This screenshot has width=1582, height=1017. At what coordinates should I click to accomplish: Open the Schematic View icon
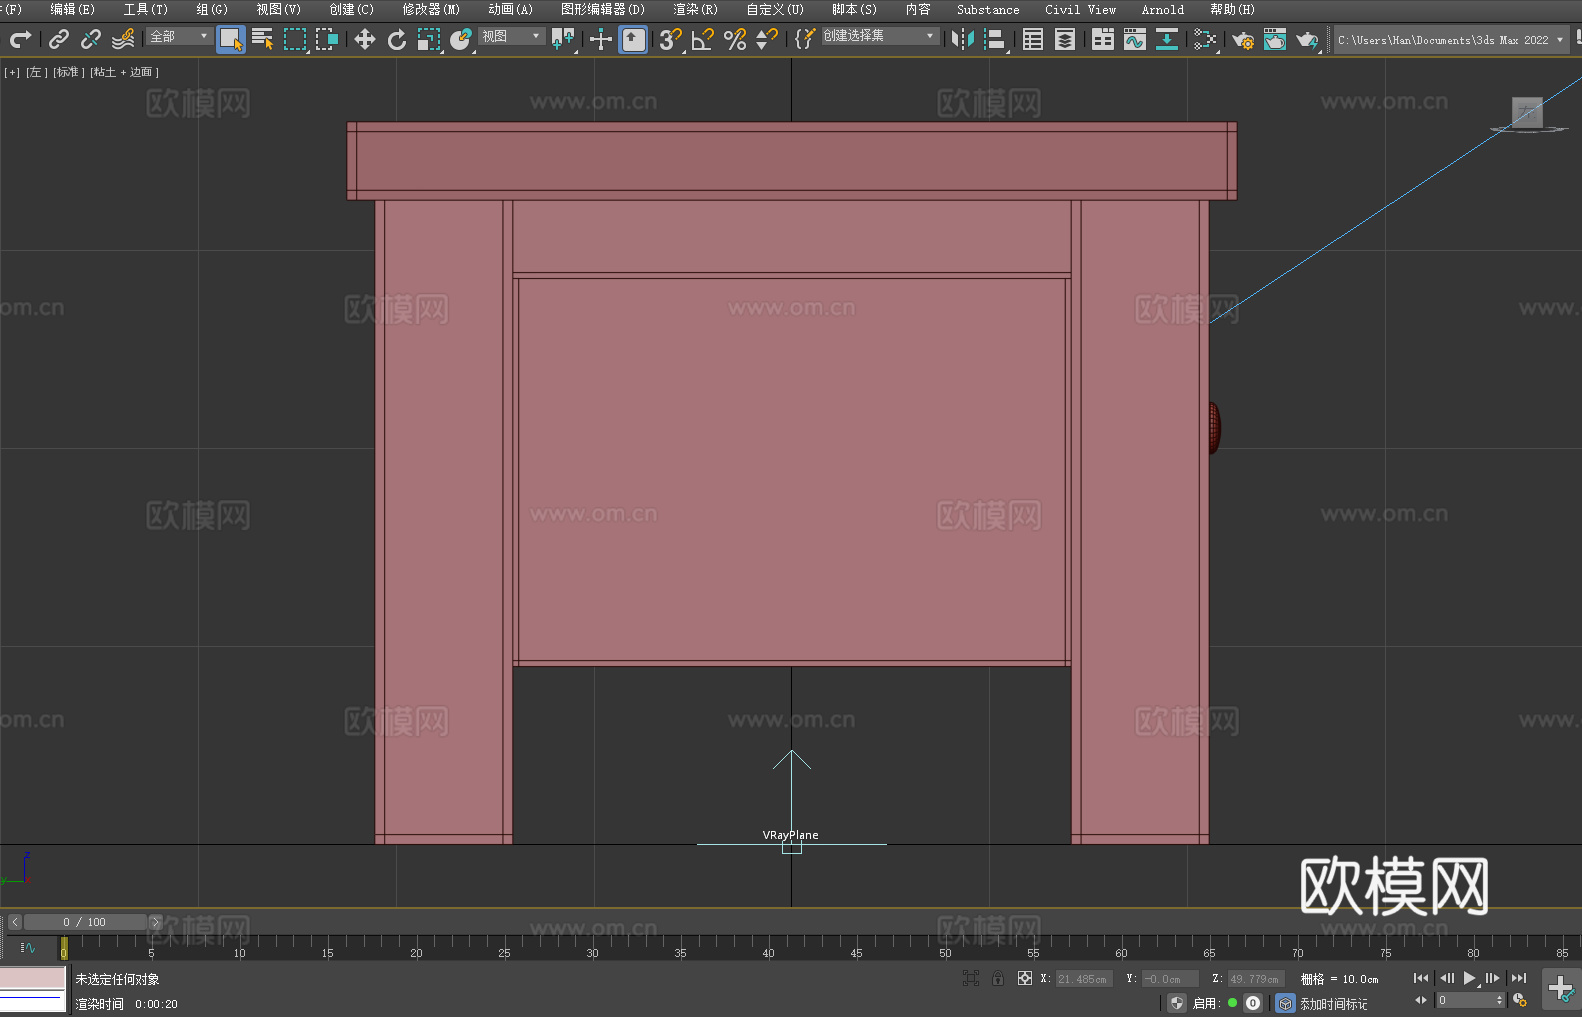pos(1167,39)
